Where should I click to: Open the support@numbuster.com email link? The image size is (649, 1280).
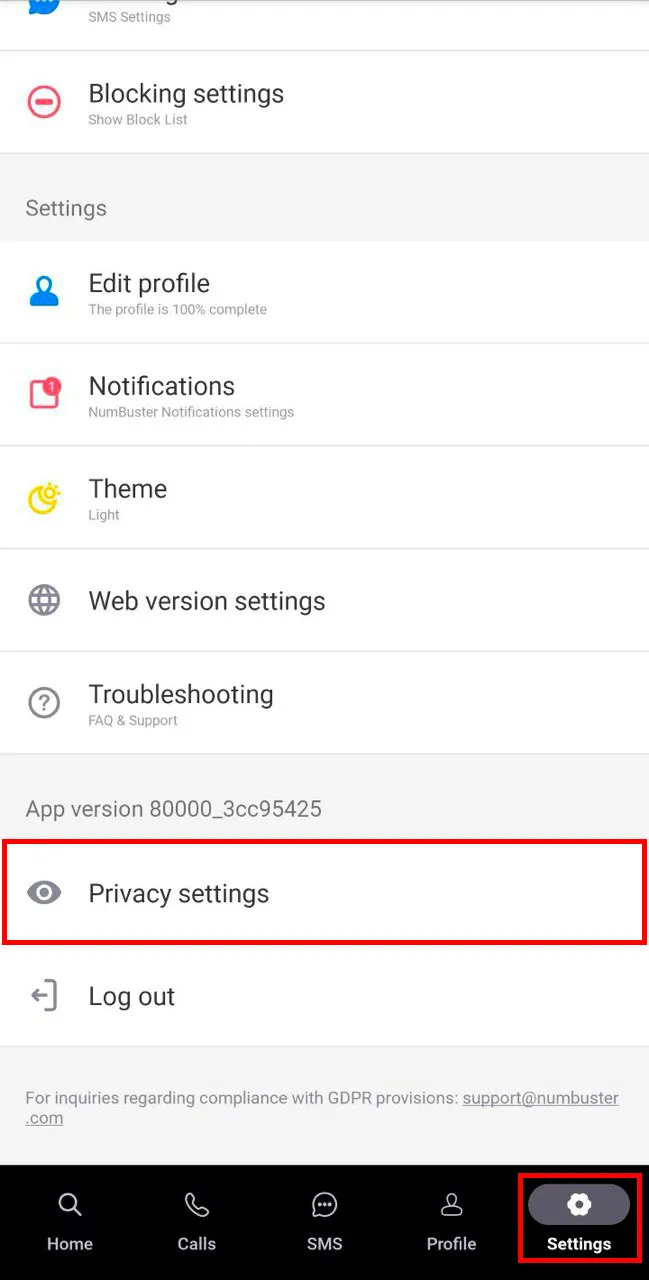click(x=540, y=1098)
